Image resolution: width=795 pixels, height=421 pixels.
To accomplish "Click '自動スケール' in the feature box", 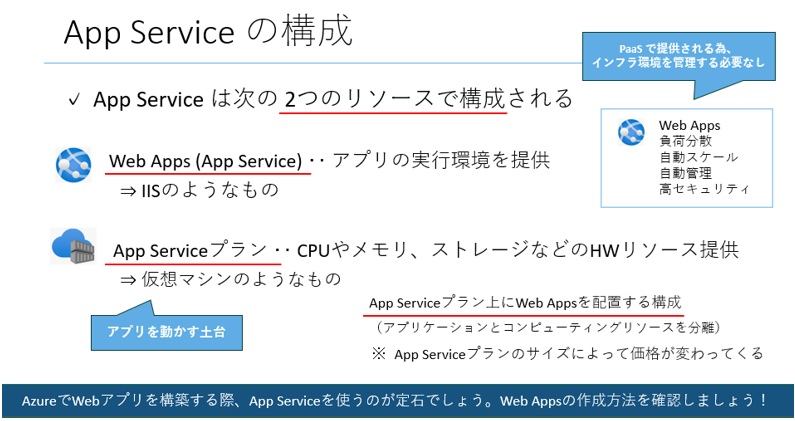I will click(699, 157).
